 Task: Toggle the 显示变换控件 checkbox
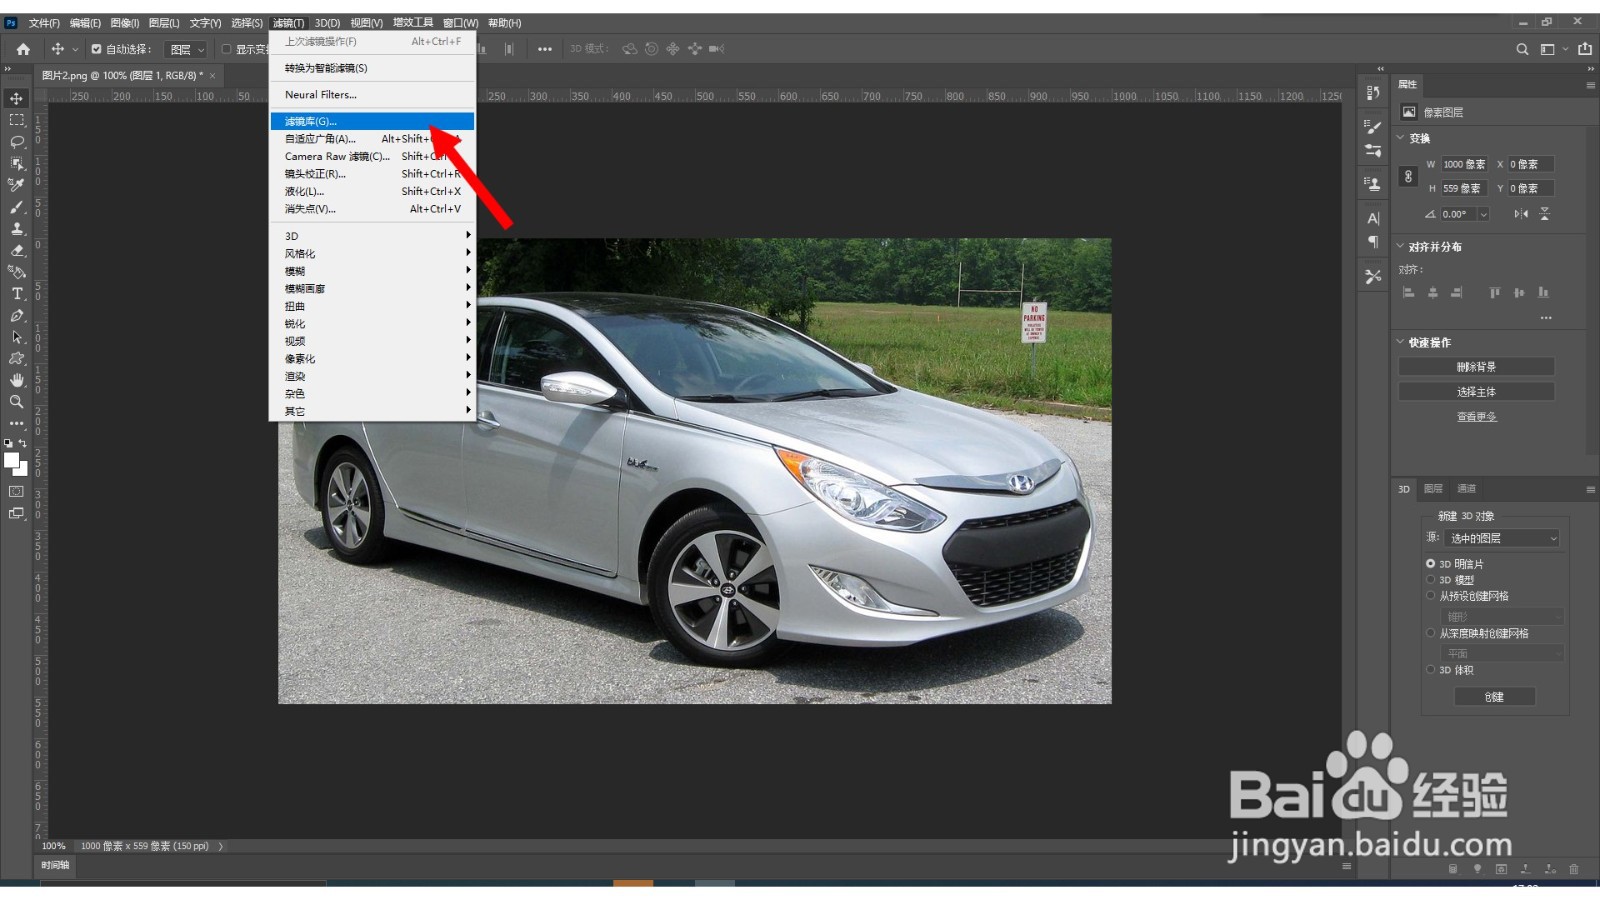tap(226, 49)
